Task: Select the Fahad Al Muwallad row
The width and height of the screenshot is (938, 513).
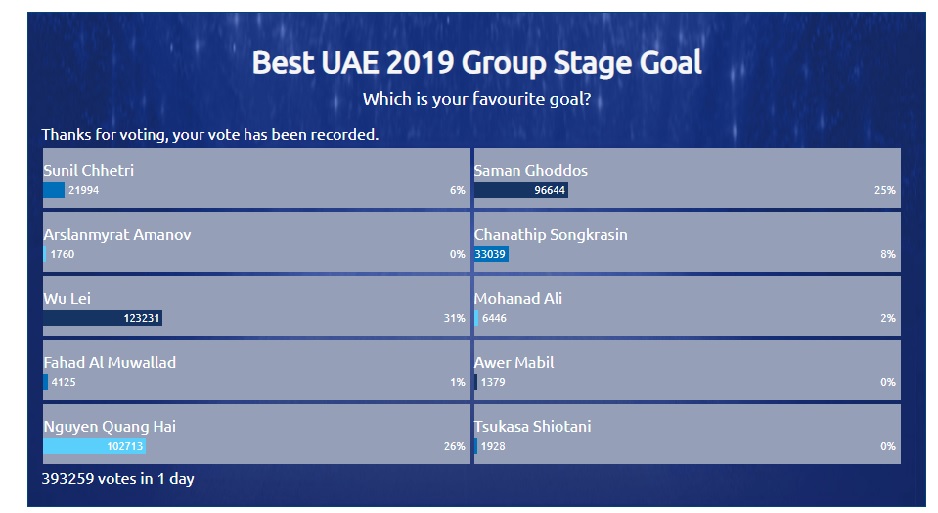Action: [256, 370]
